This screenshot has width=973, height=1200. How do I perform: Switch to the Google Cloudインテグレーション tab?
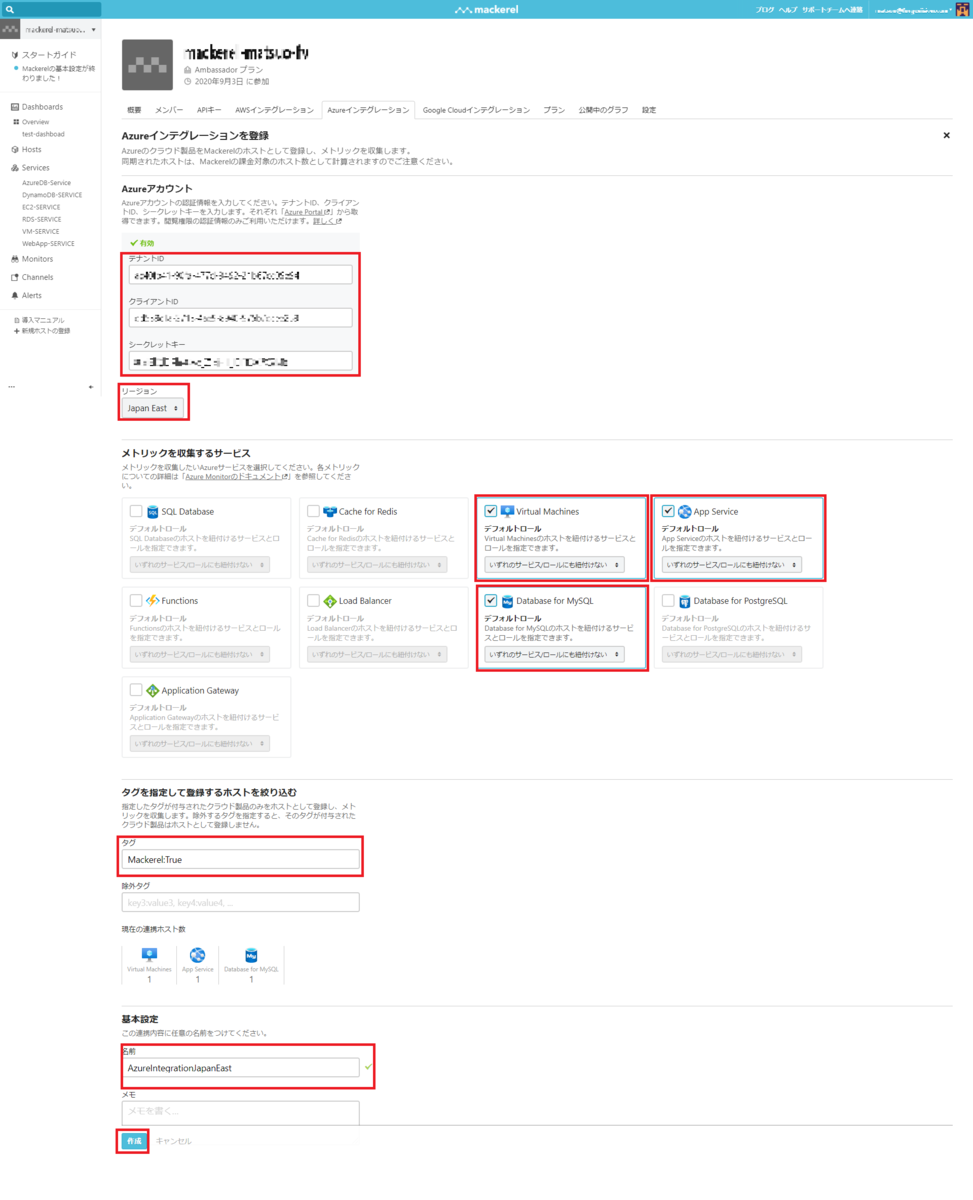pos(476,110)
